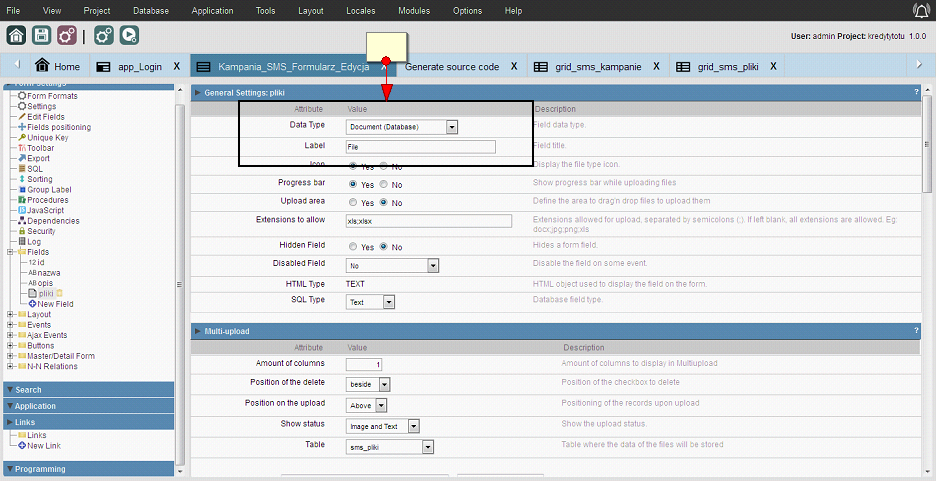Image resolution: width=936 pixels, height=481 pixels.
Task: Click the teal gear icon in toolbar
Action: [104, 35]
